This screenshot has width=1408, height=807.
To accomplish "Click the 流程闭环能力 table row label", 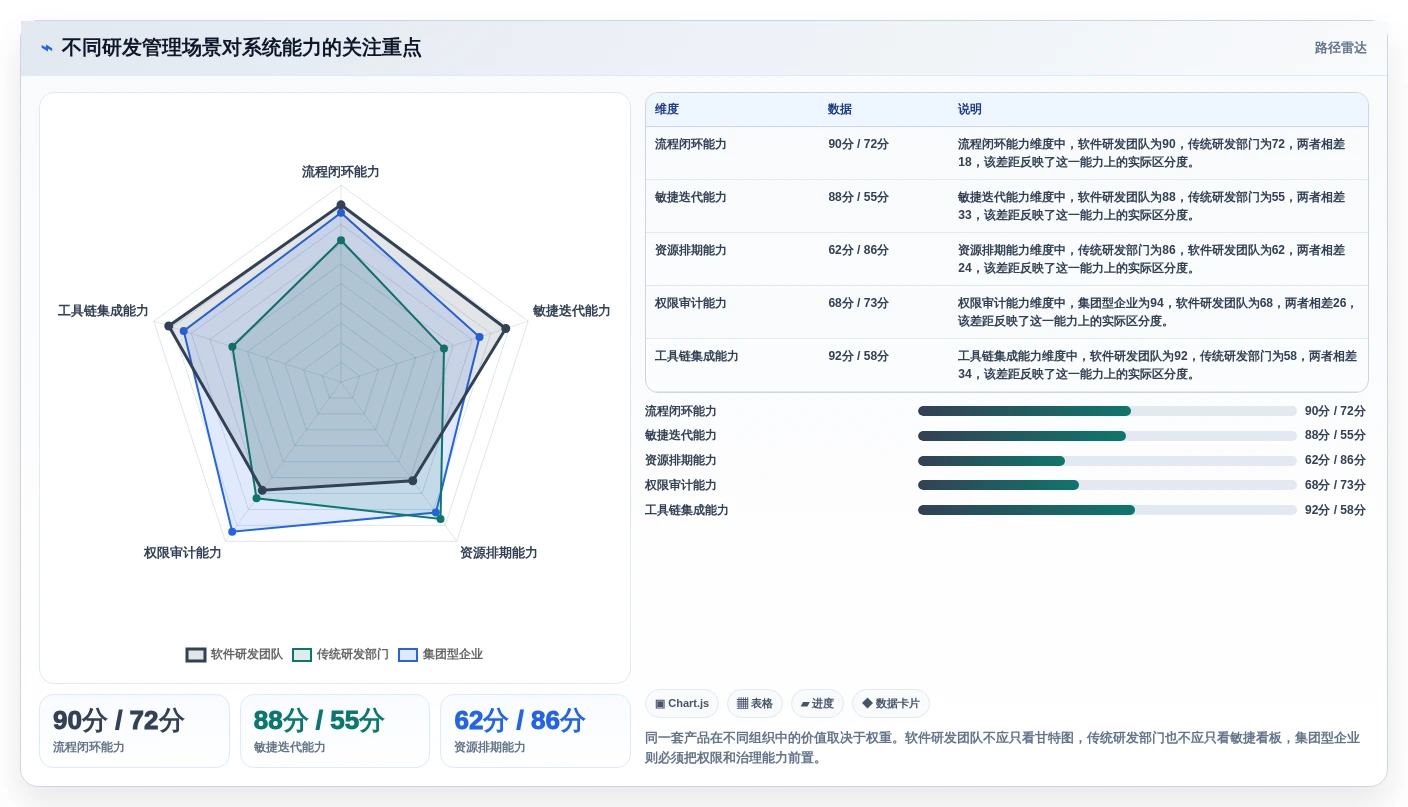I will point(691,144).
